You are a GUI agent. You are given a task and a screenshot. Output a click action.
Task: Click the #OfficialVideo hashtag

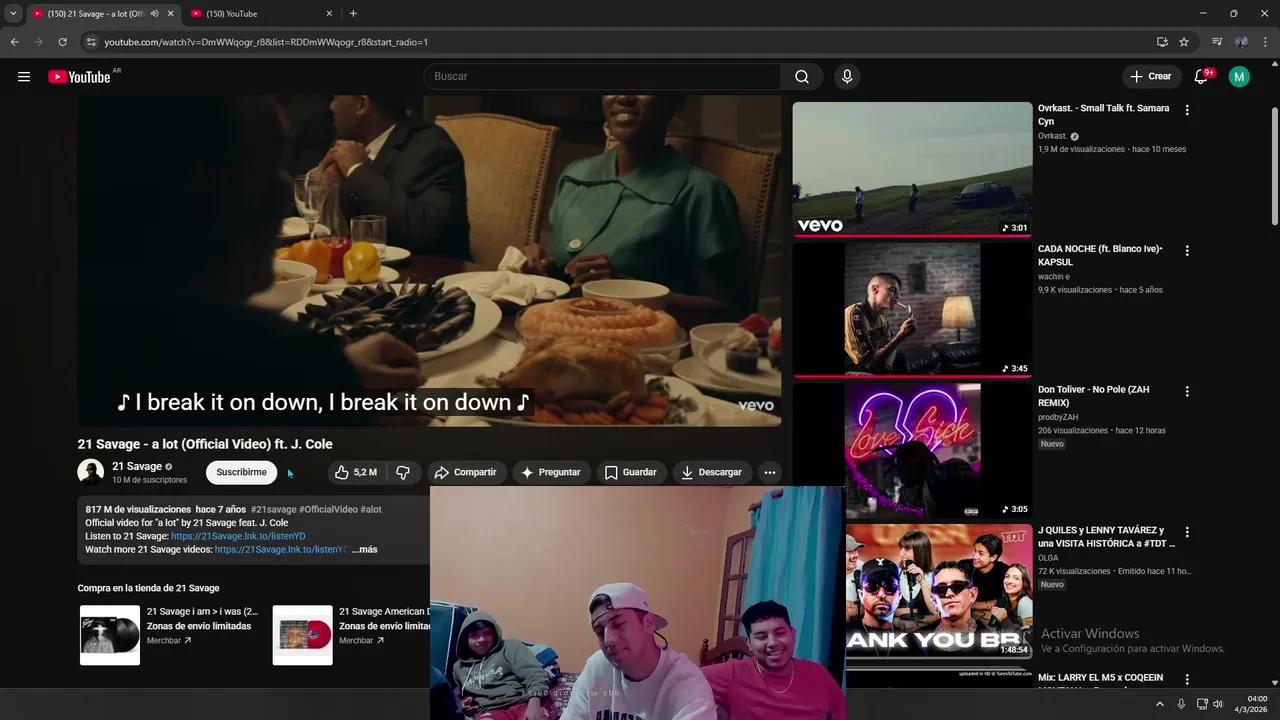click(x=328, y=509)
